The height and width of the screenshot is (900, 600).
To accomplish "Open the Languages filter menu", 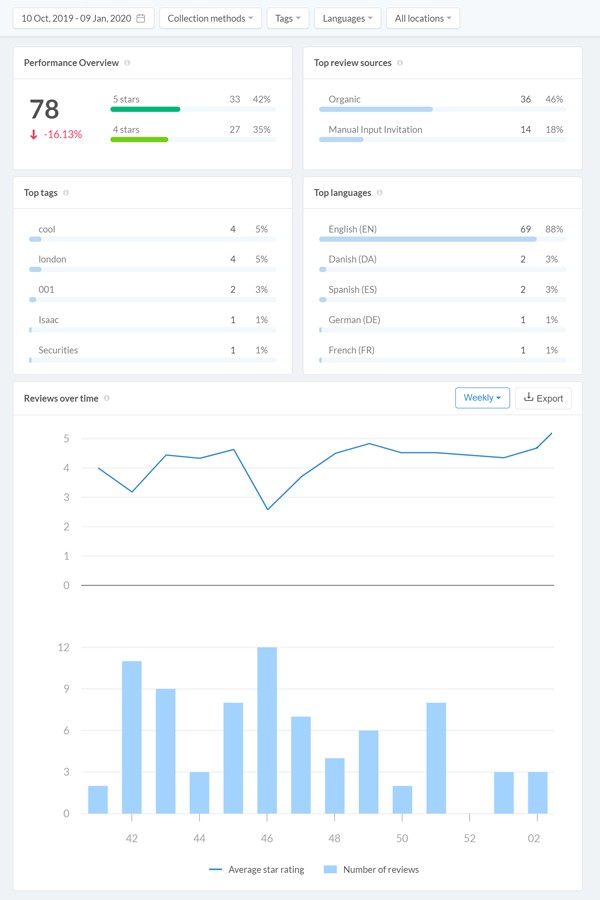I will 347,18.
